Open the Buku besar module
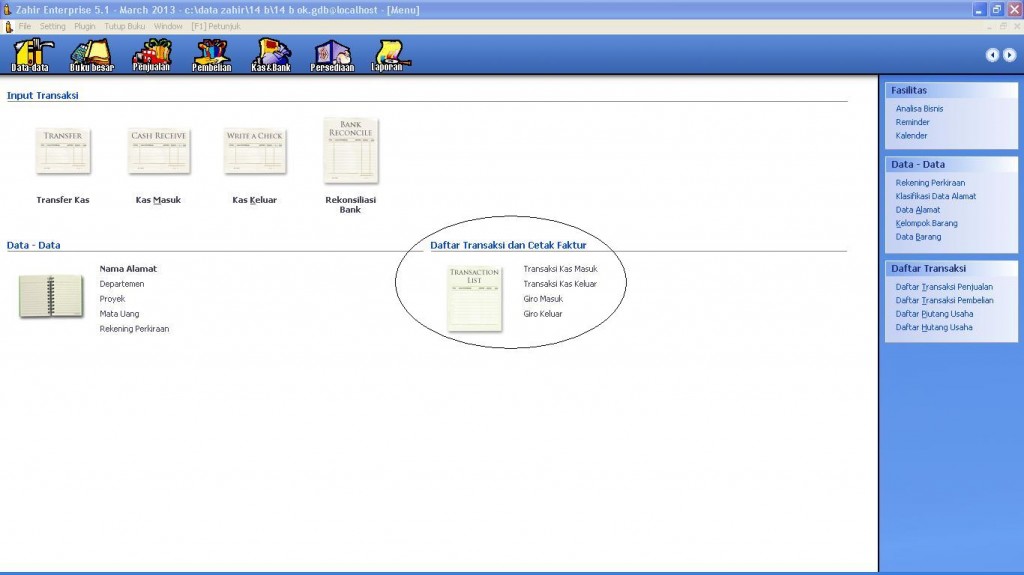 click(x=91, y=55)
